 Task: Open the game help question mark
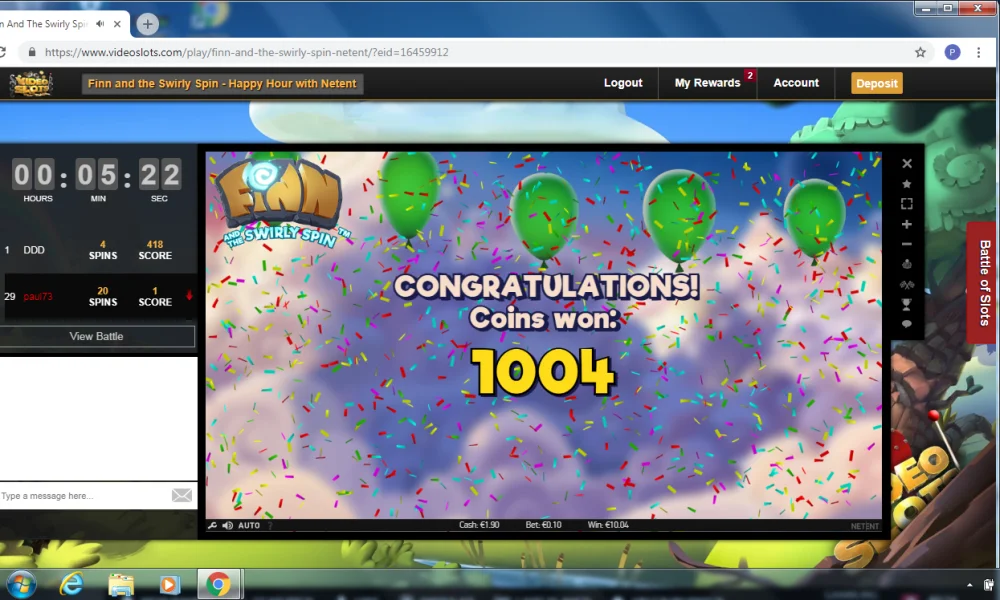[x=270, y=525]
